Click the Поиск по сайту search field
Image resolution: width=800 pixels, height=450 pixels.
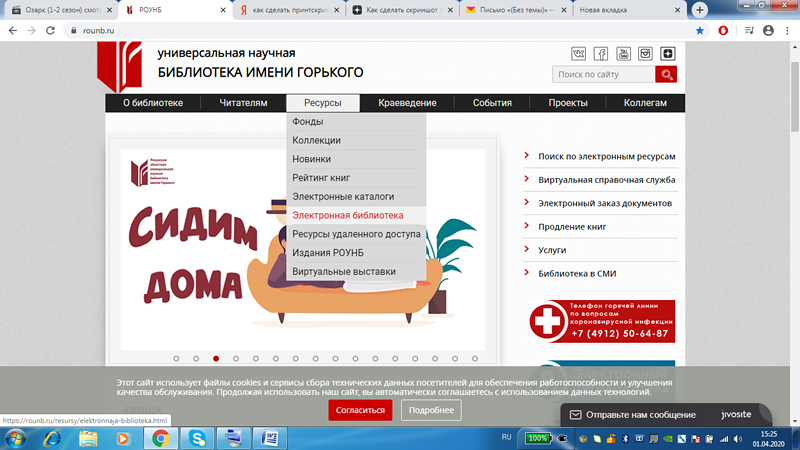(603, 75)
